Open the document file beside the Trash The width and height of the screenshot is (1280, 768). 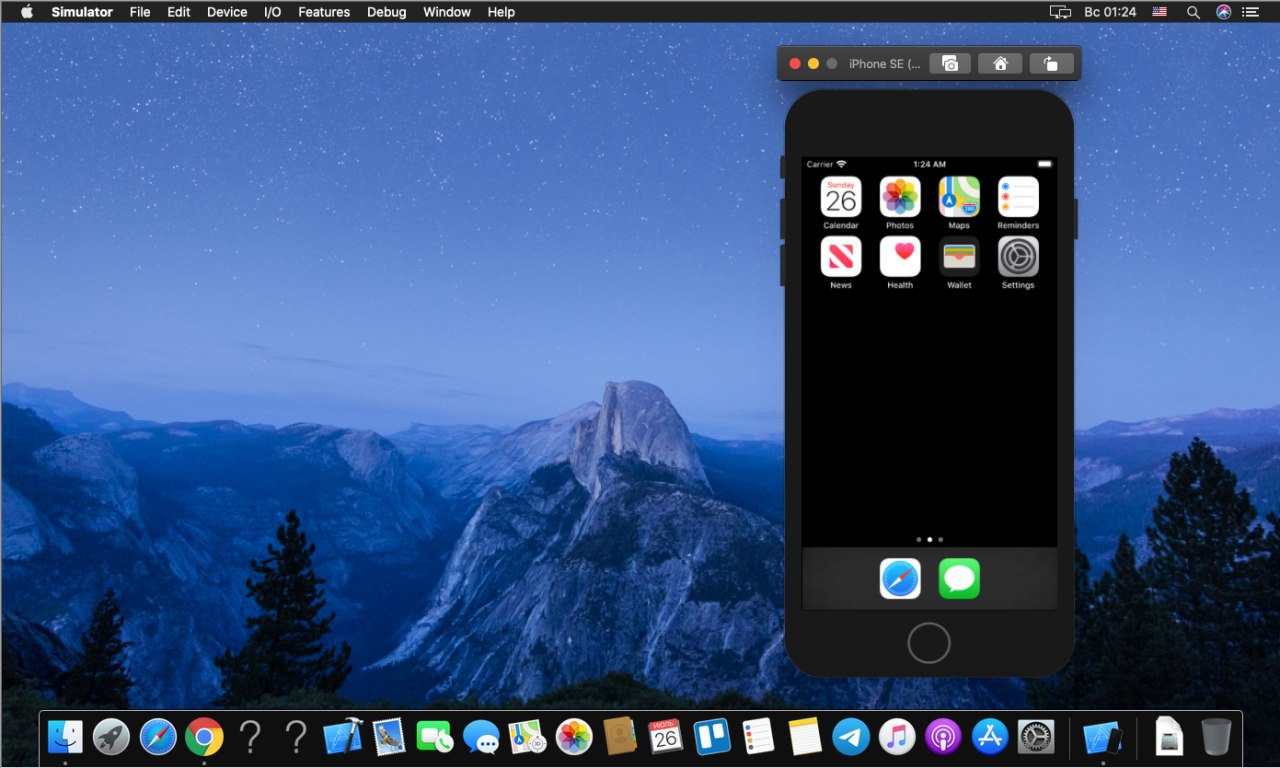pyautogui.click(x=1169, y=738)
